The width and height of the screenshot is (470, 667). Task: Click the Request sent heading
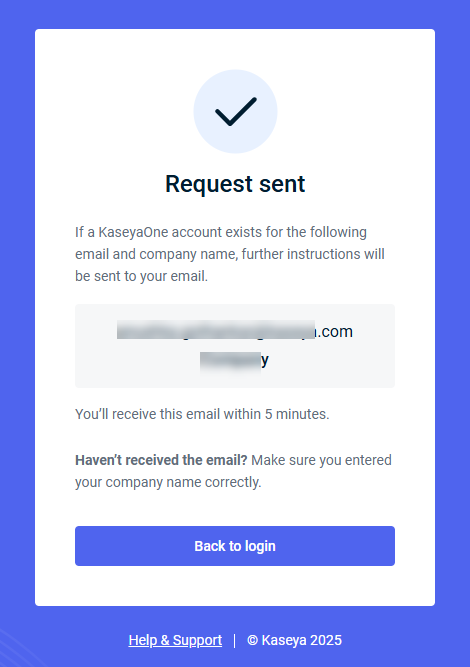coord(235,184)
